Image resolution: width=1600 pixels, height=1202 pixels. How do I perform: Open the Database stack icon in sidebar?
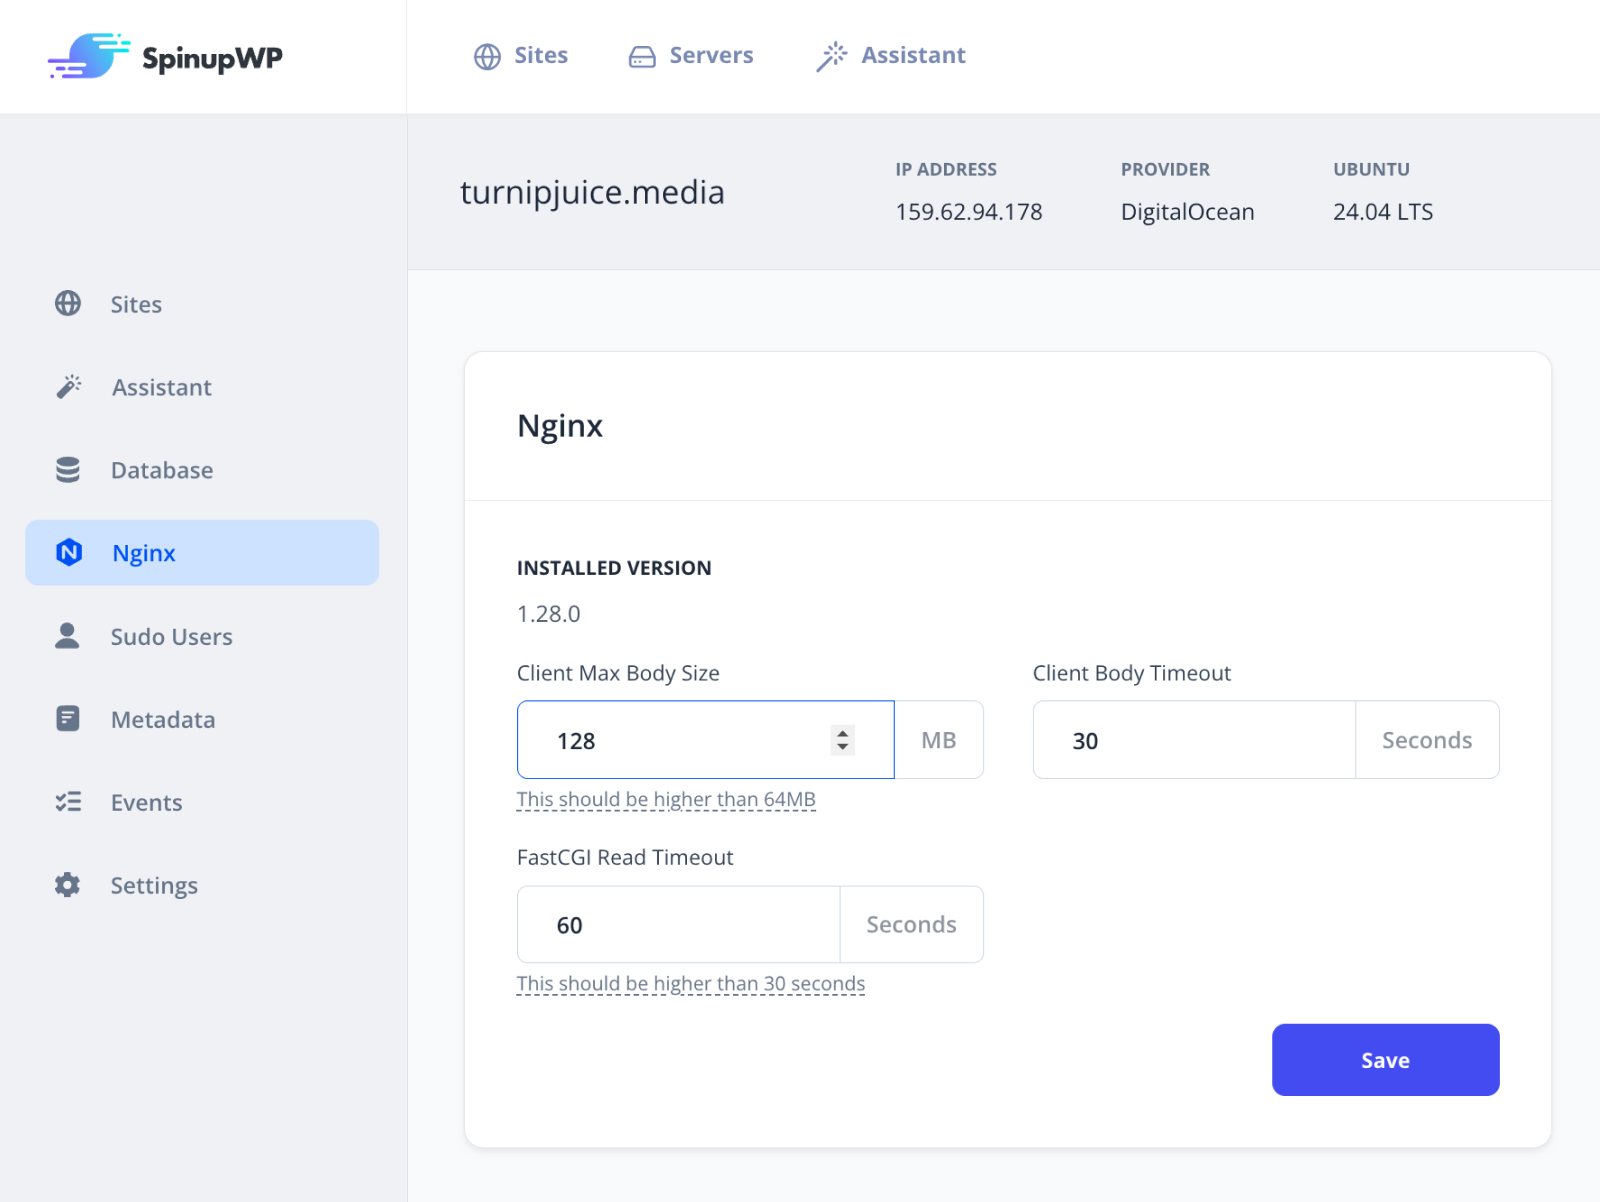[67, 470]
